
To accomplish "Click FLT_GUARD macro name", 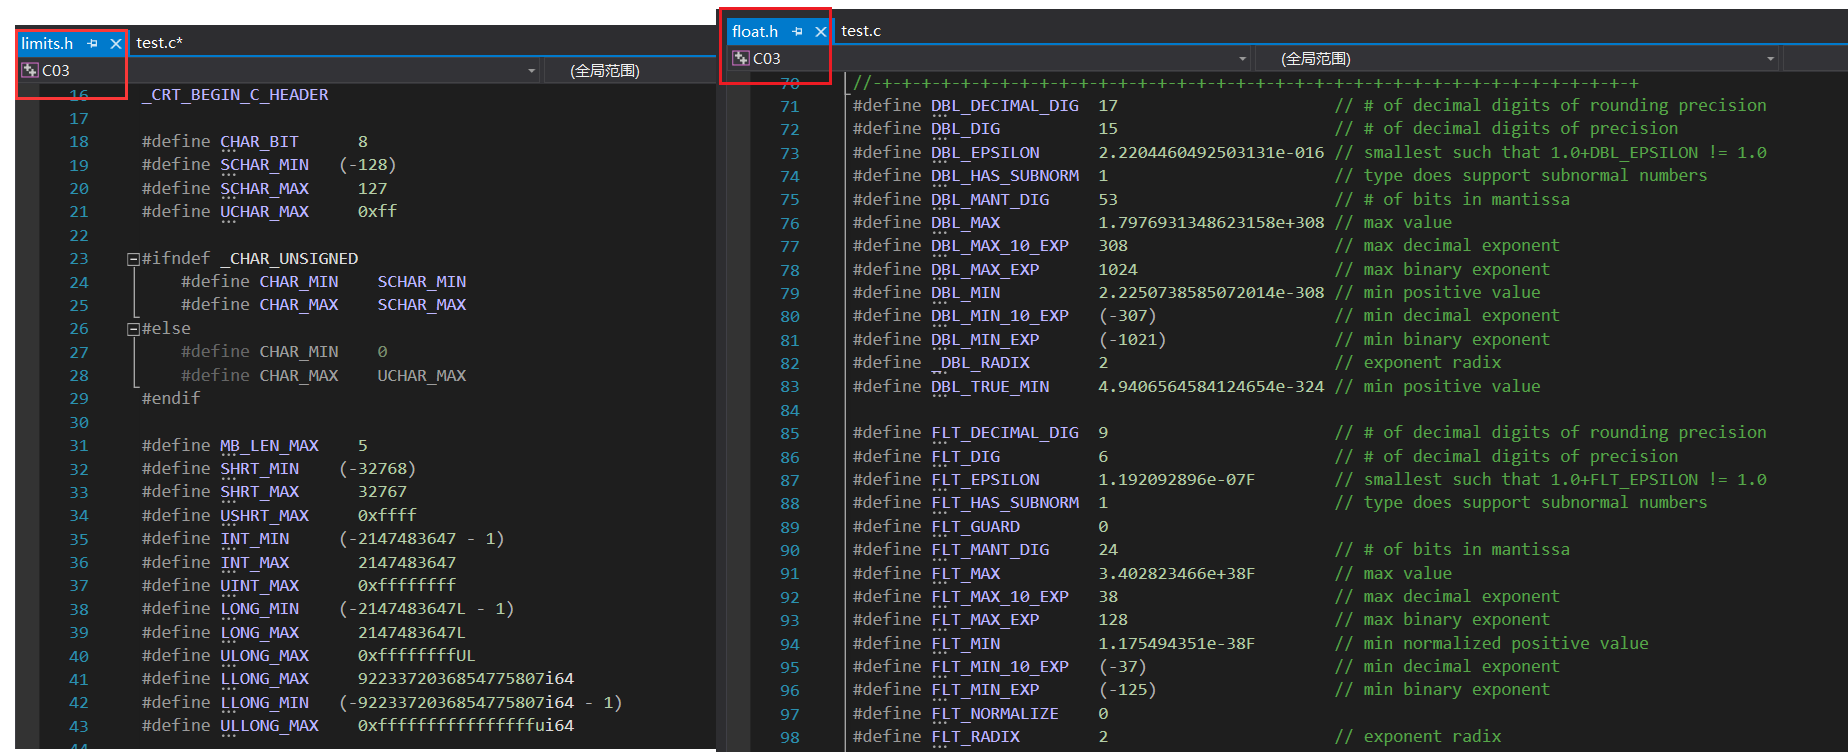I will coord(975,527).
